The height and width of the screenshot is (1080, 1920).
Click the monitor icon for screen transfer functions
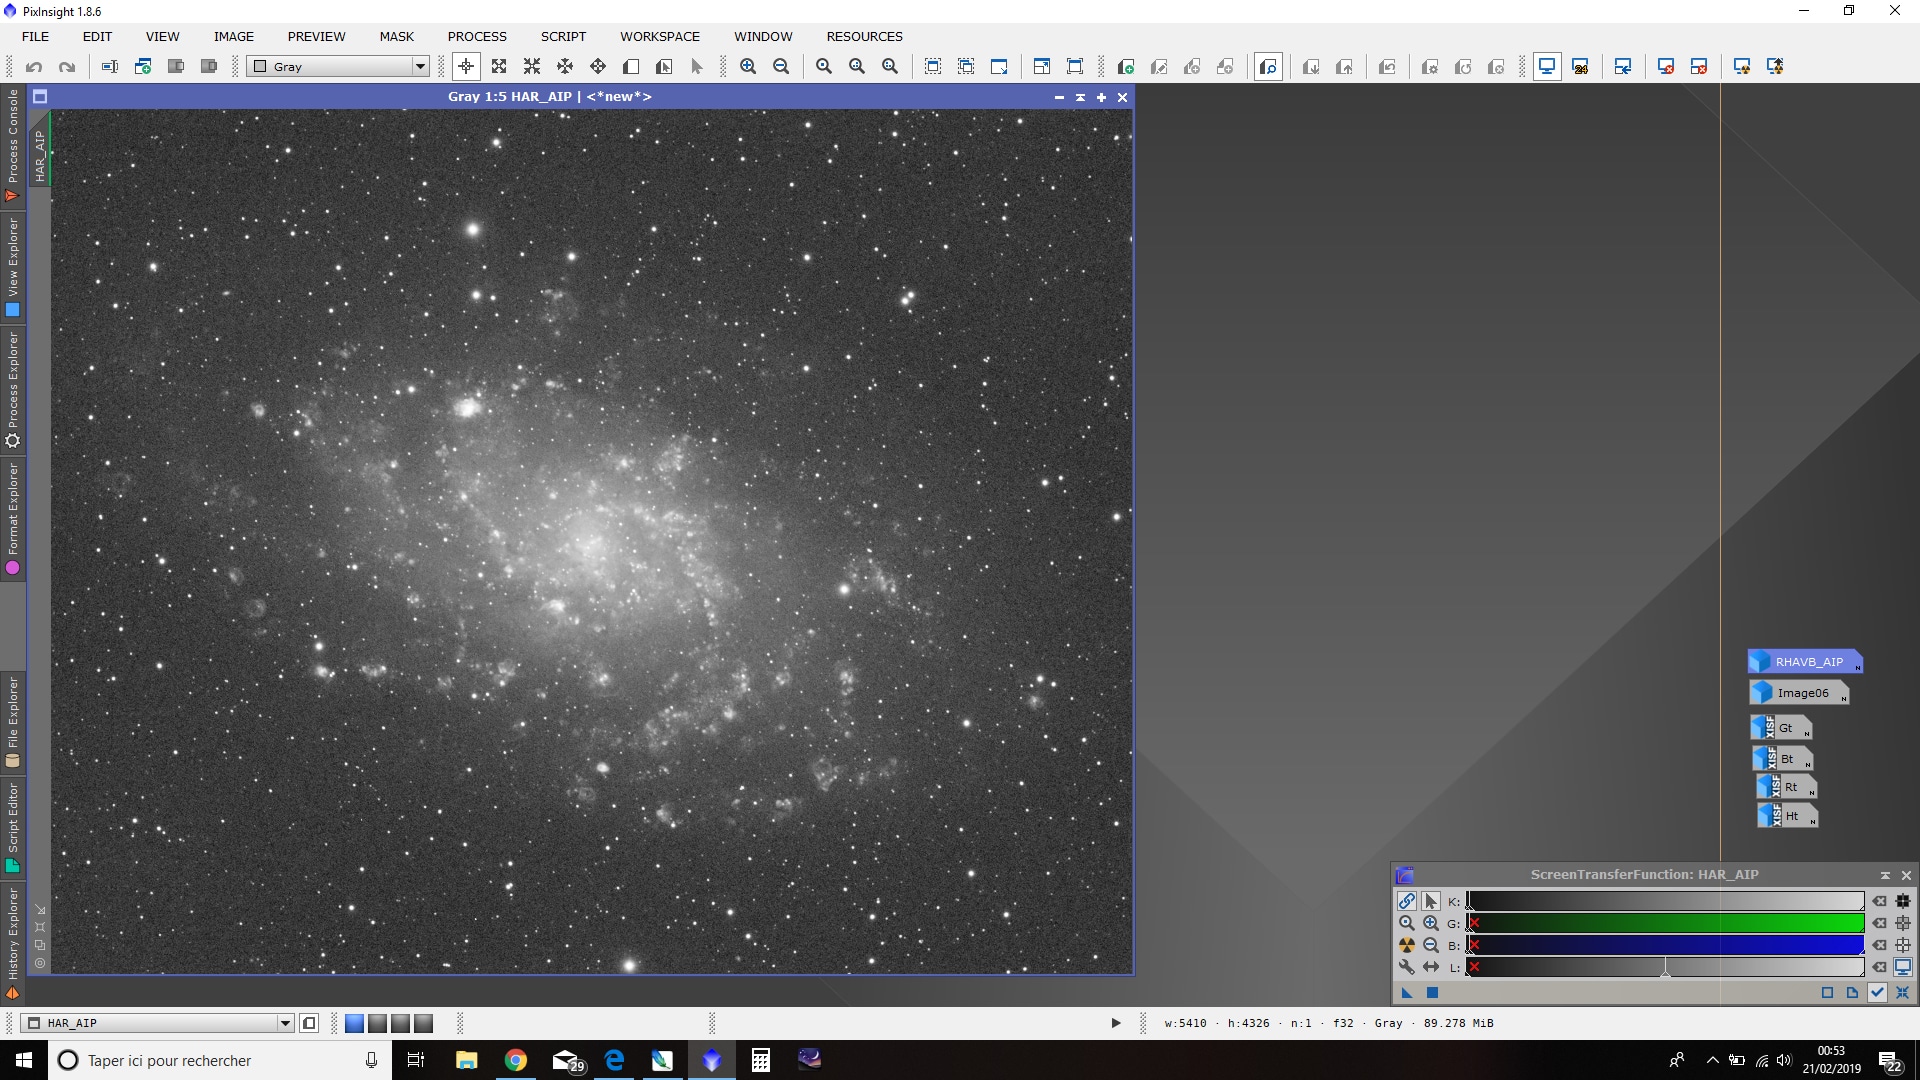[1547, 67]
